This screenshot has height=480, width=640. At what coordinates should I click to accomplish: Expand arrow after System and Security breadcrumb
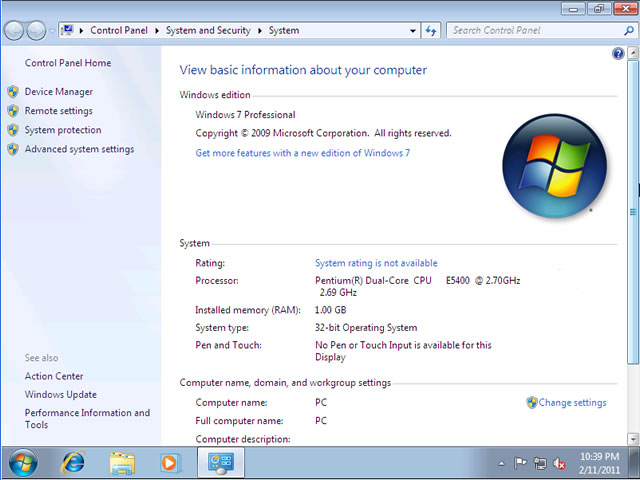tap(260, 31)
